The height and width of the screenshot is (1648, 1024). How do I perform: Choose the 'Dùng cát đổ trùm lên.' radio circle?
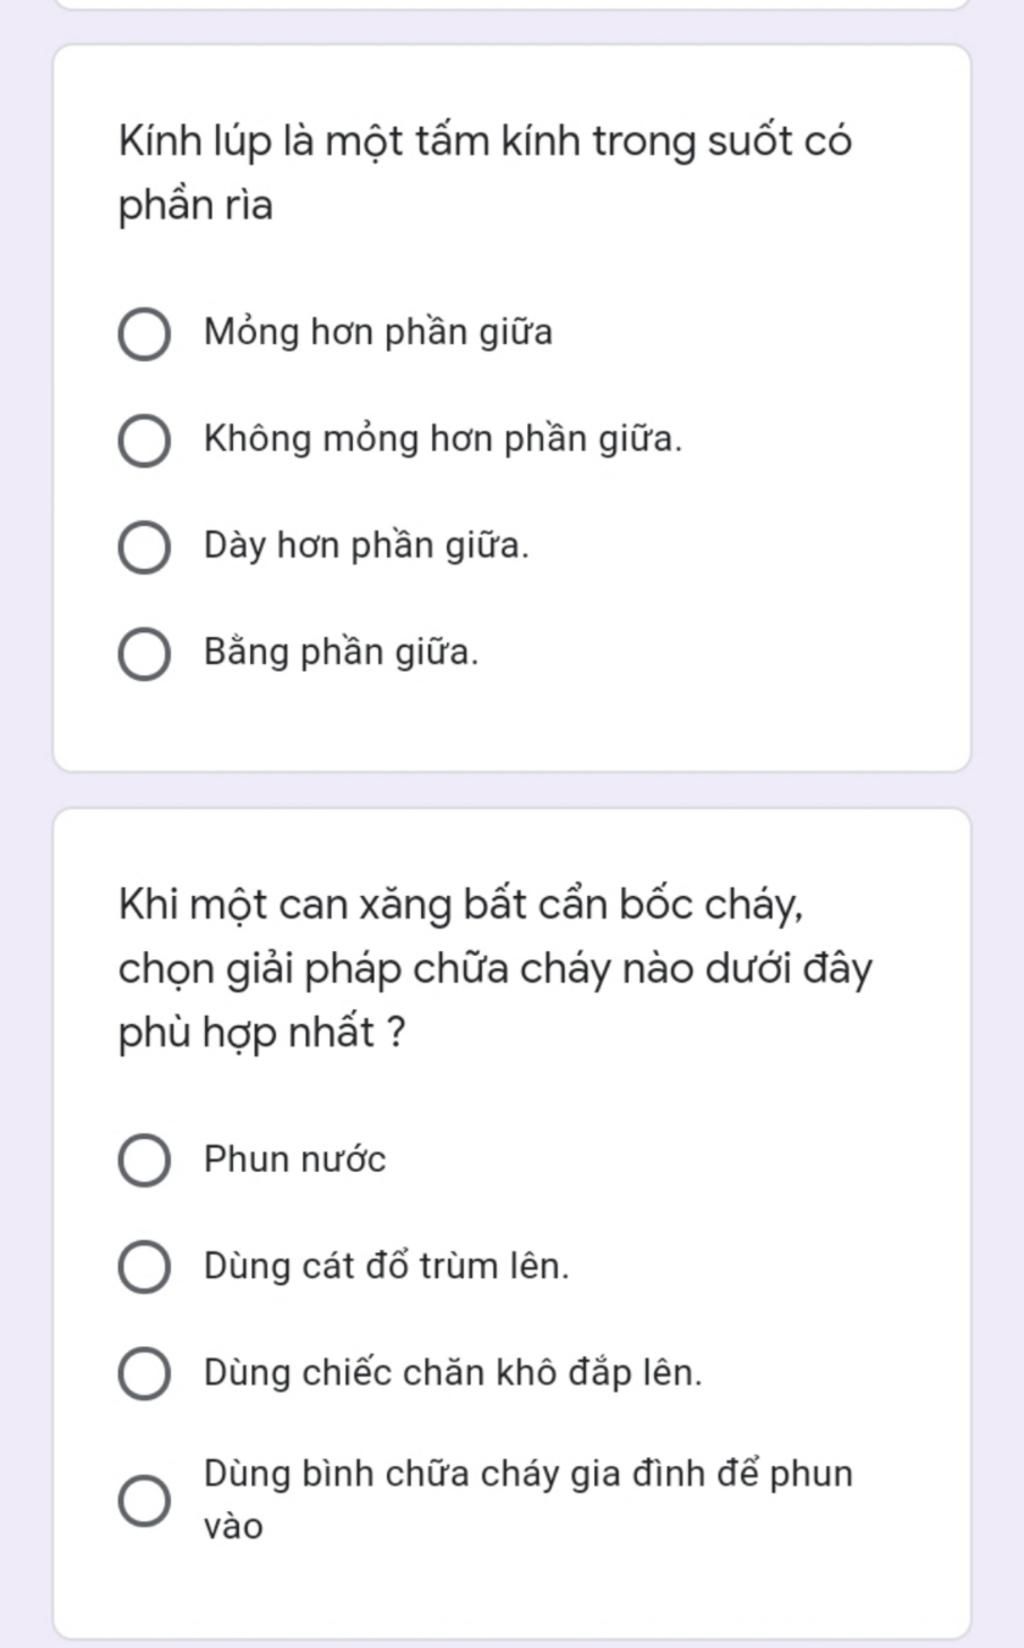pos(144,1267)
